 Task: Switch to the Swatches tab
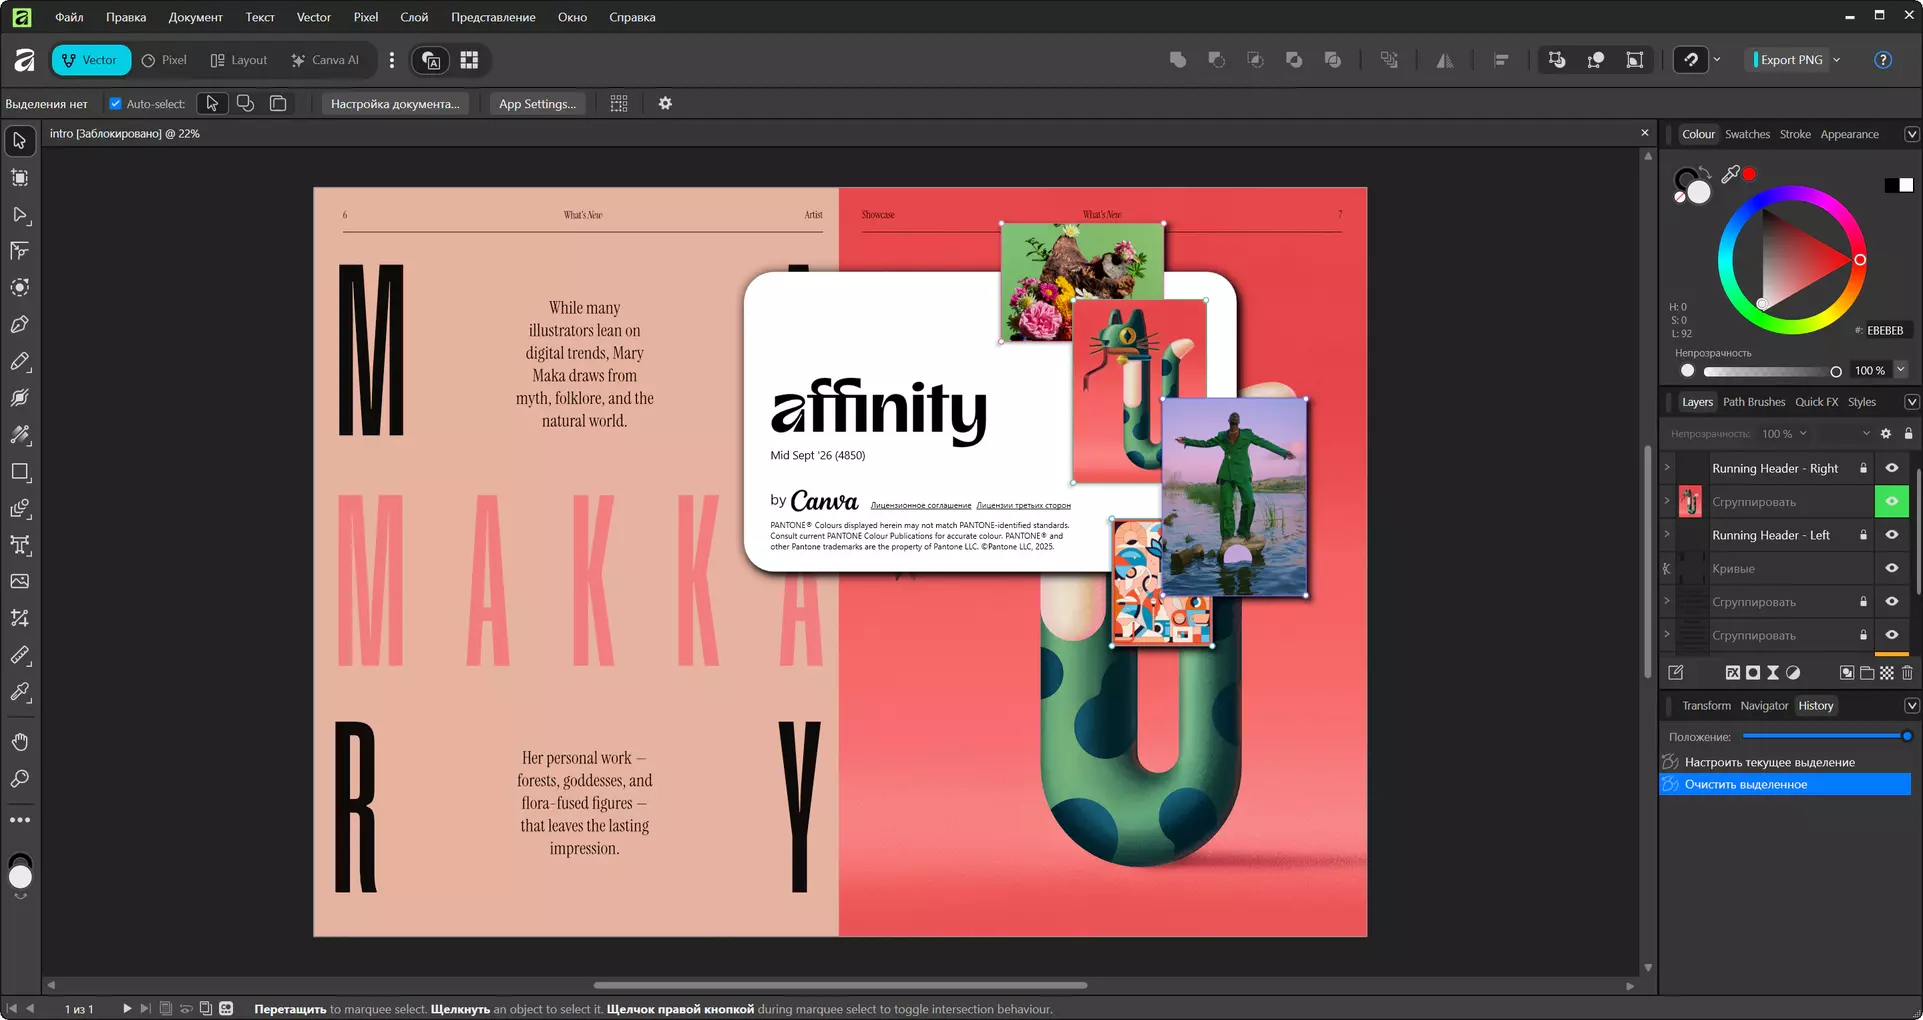(1747, 134)
